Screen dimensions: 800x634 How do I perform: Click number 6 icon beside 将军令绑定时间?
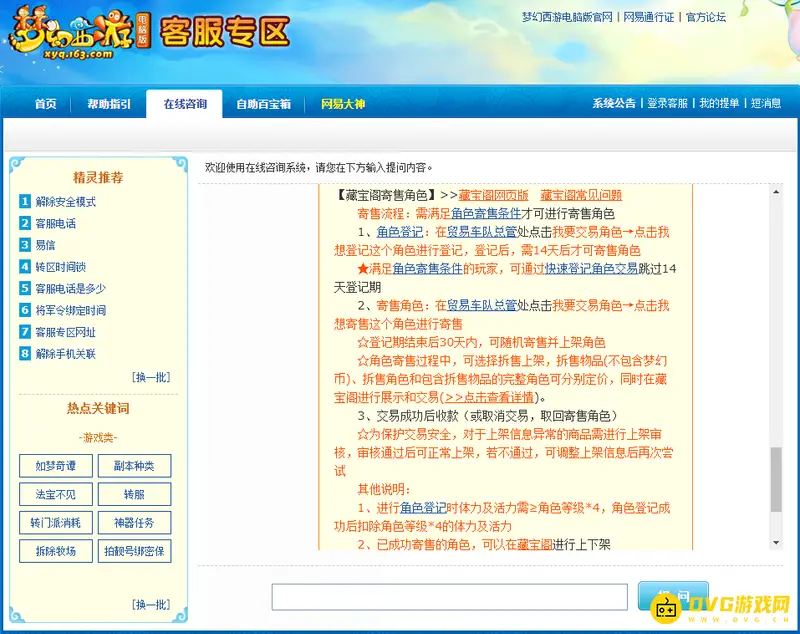pos(24,310)
